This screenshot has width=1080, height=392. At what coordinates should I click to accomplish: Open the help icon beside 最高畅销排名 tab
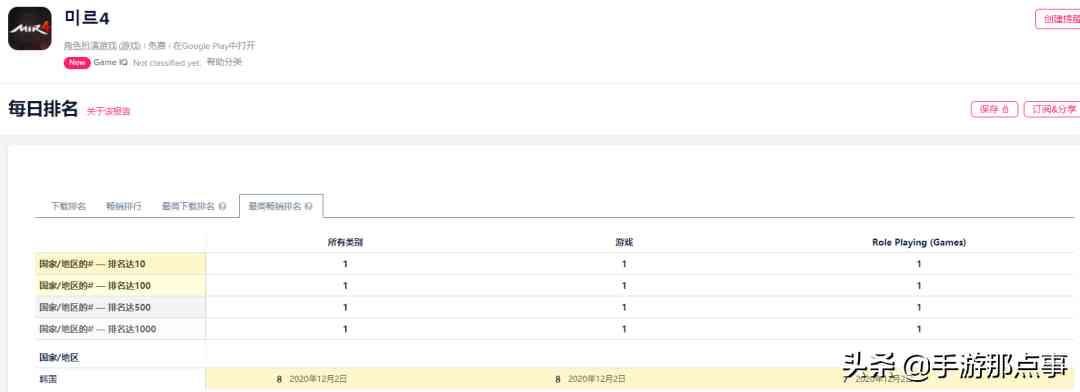tap(309, 207)
